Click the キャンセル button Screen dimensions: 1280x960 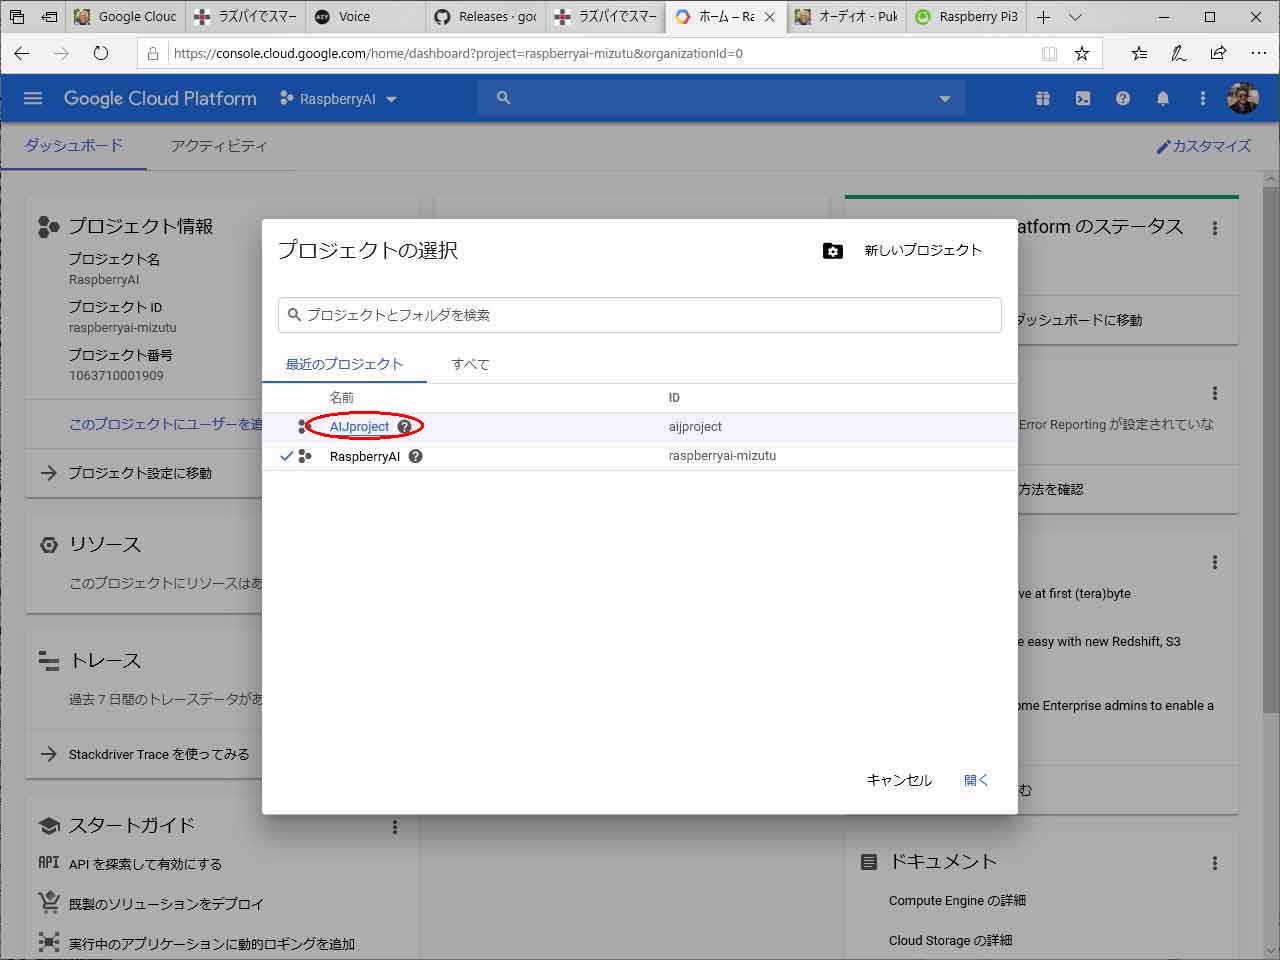pos(899,780)
